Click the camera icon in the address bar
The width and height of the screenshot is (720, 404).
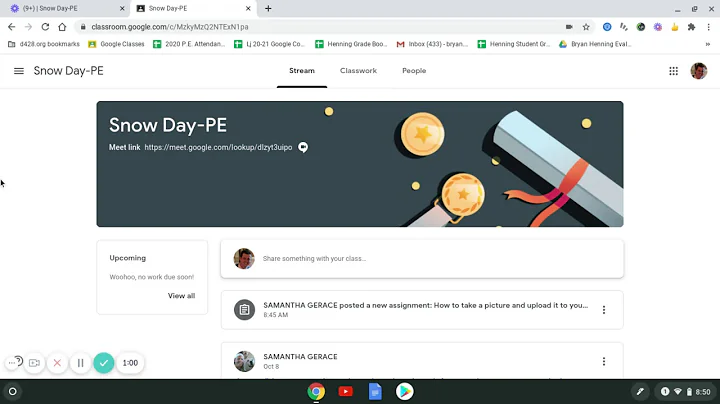(569, 27)
